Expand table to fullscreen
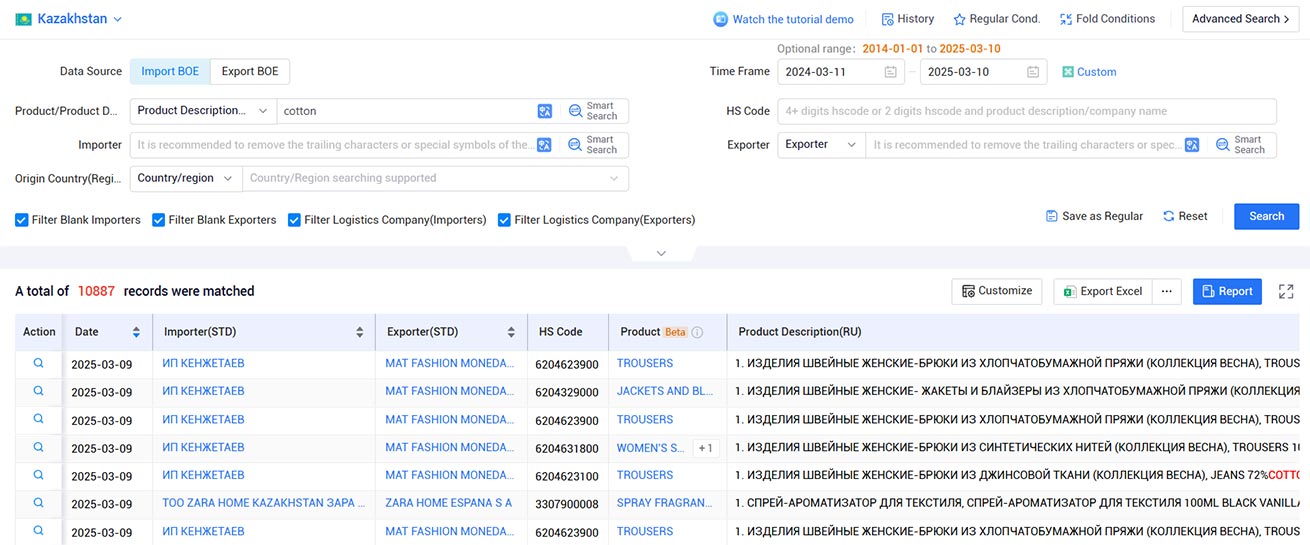 coord(1286,291)
